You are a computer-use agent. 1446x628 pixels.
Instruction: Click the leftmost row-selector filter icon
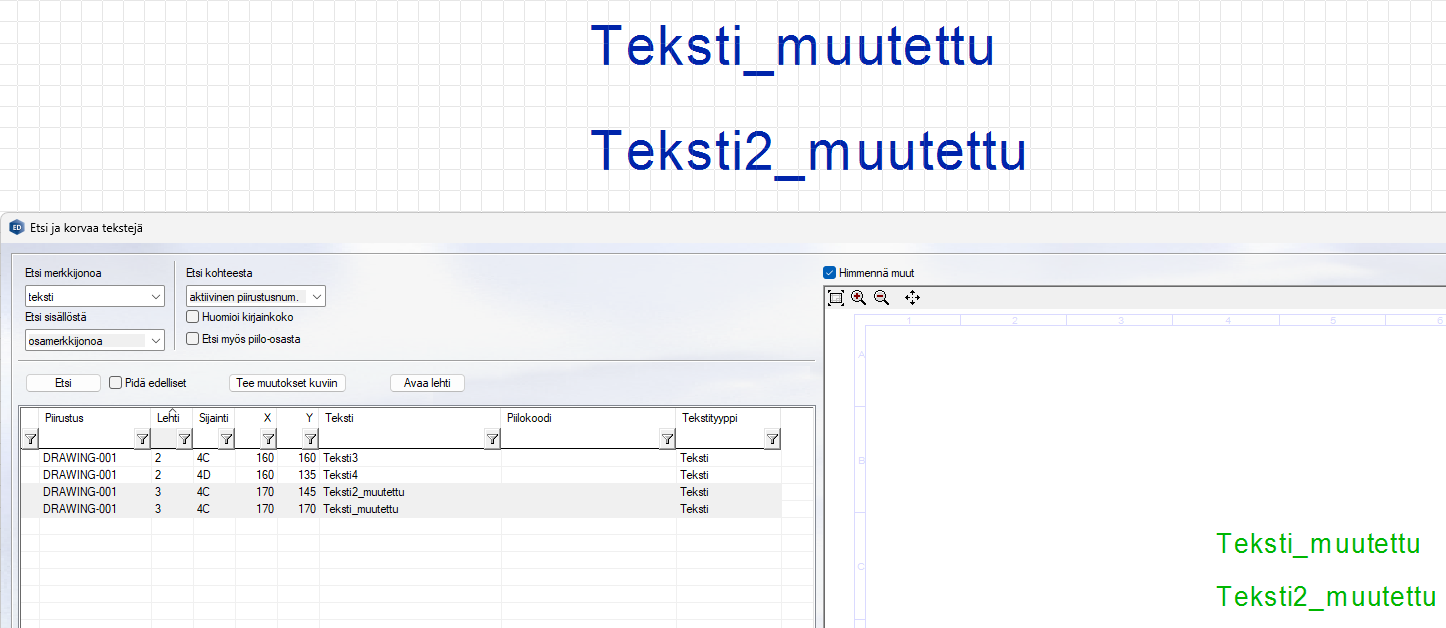[30, 439]
